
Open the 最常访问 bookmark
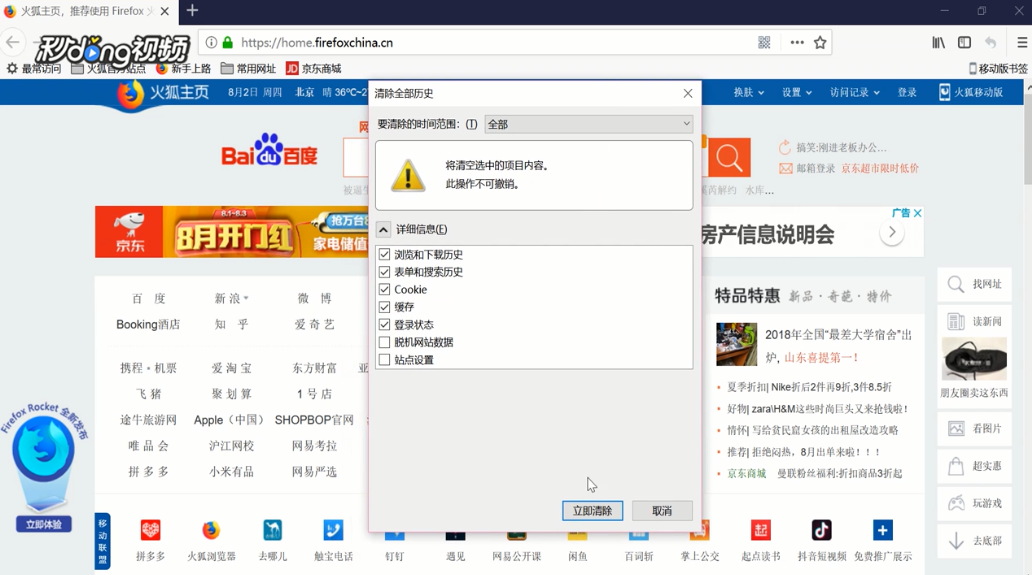34,68
